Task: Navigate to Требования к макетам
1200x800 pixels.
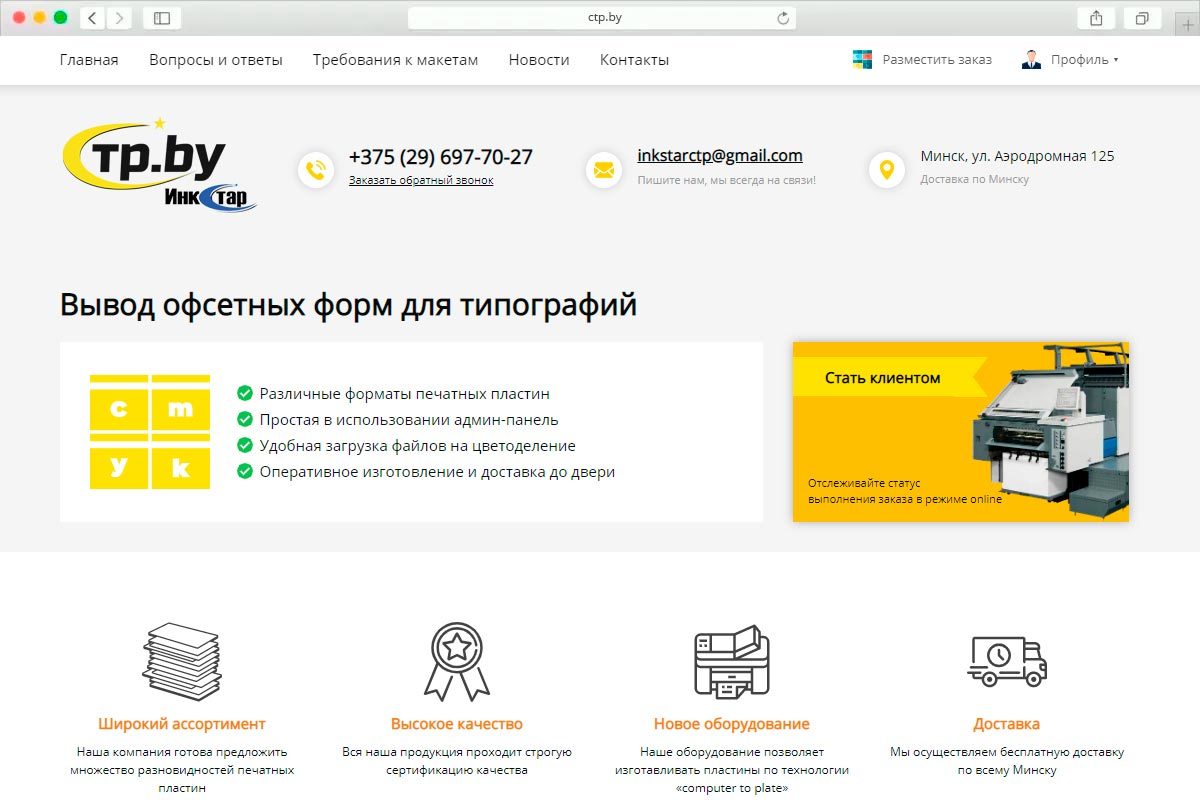Action: (395, 59)
